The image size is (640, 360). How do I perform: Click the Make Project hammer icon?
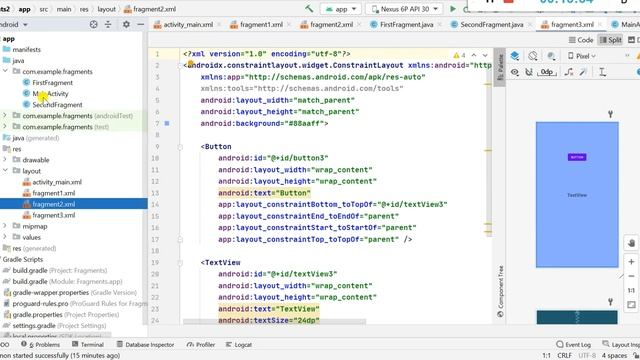(309, 9)
